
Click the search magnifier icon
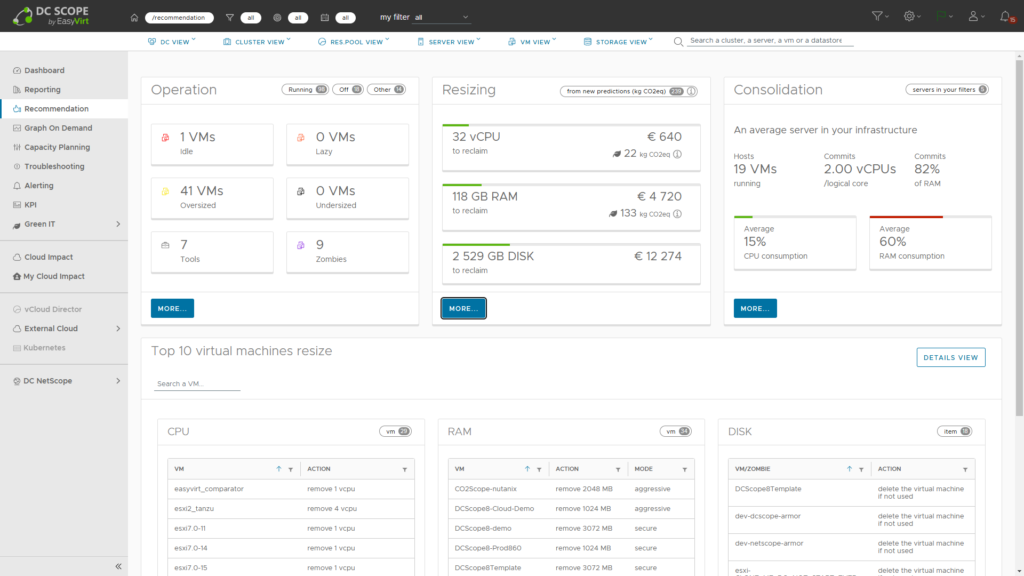coord(679,42)
